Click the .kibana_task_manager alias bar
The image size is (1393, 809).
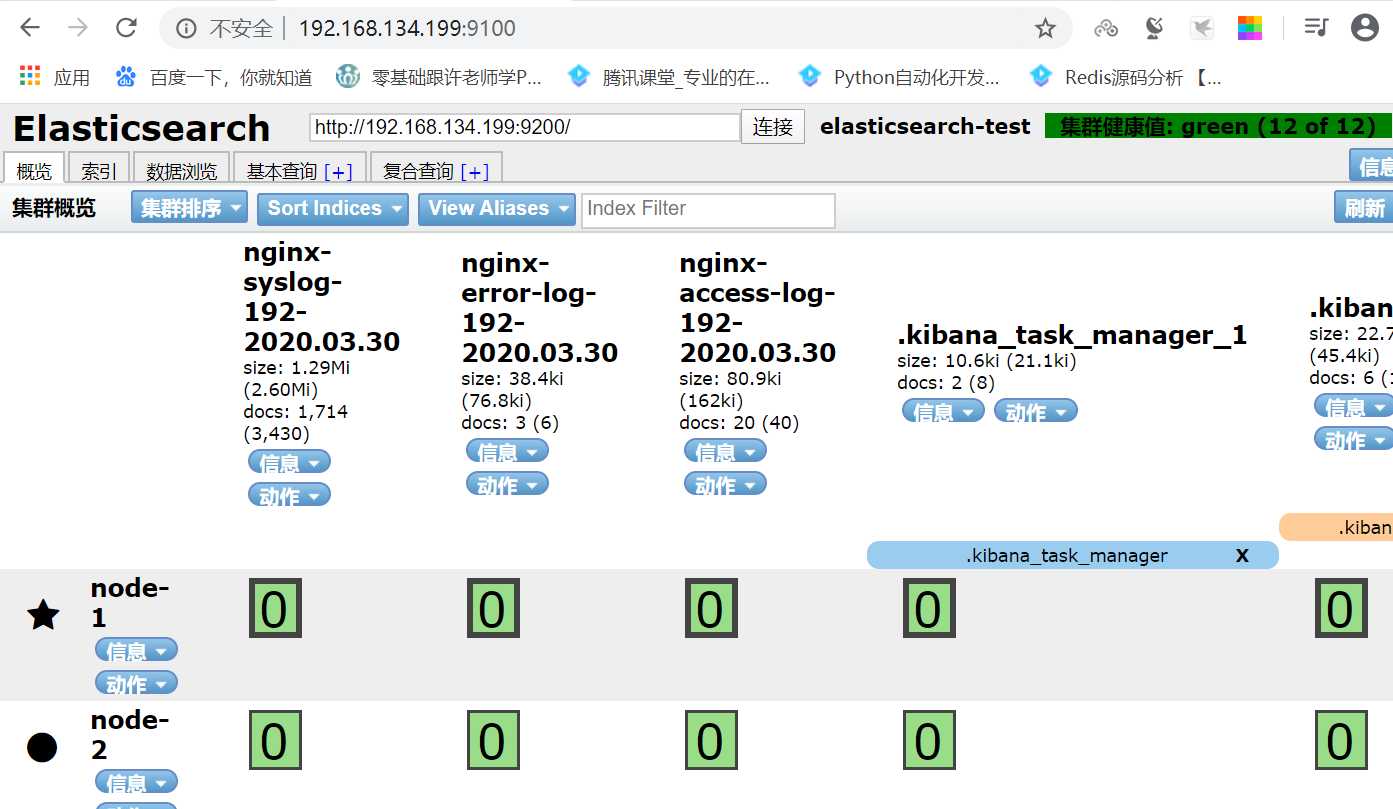tap(1072, 555)
